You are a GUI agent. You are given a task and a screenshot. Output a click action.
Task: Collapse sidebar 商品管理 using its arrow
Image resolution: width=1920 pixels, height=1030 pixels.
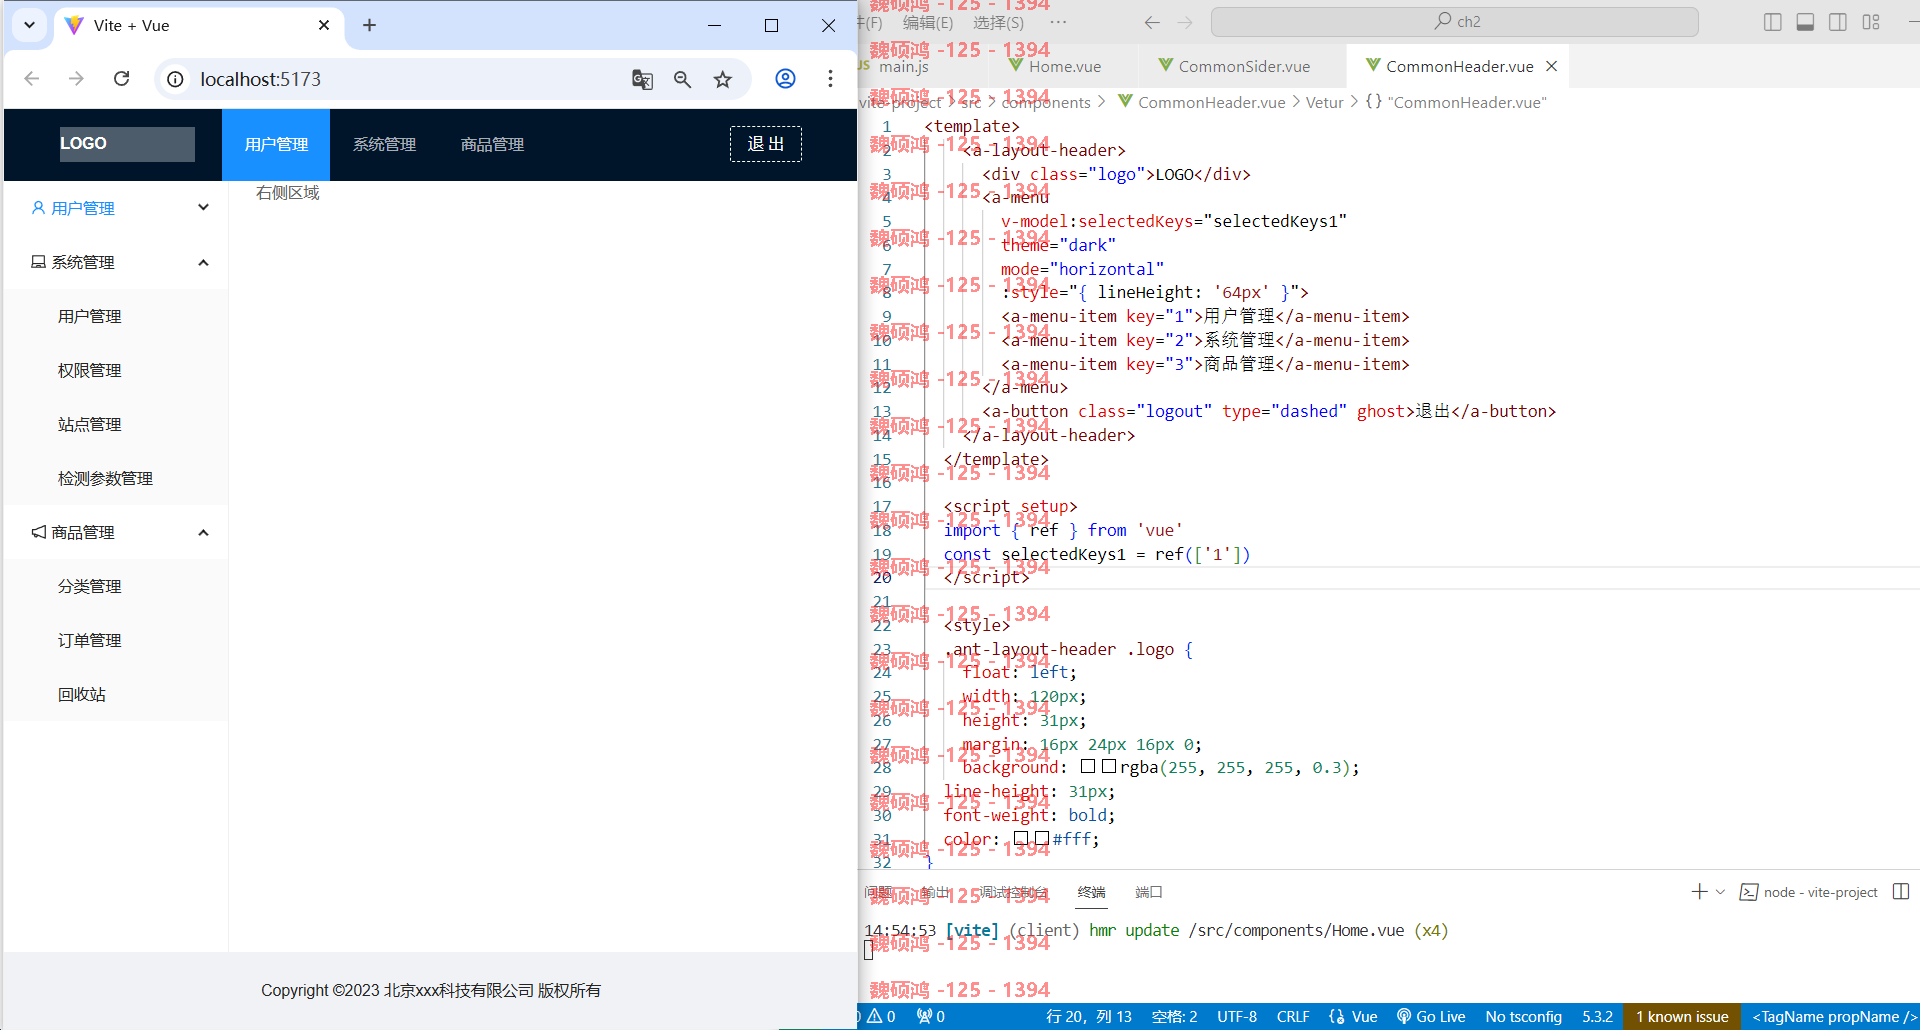point(204,532)
